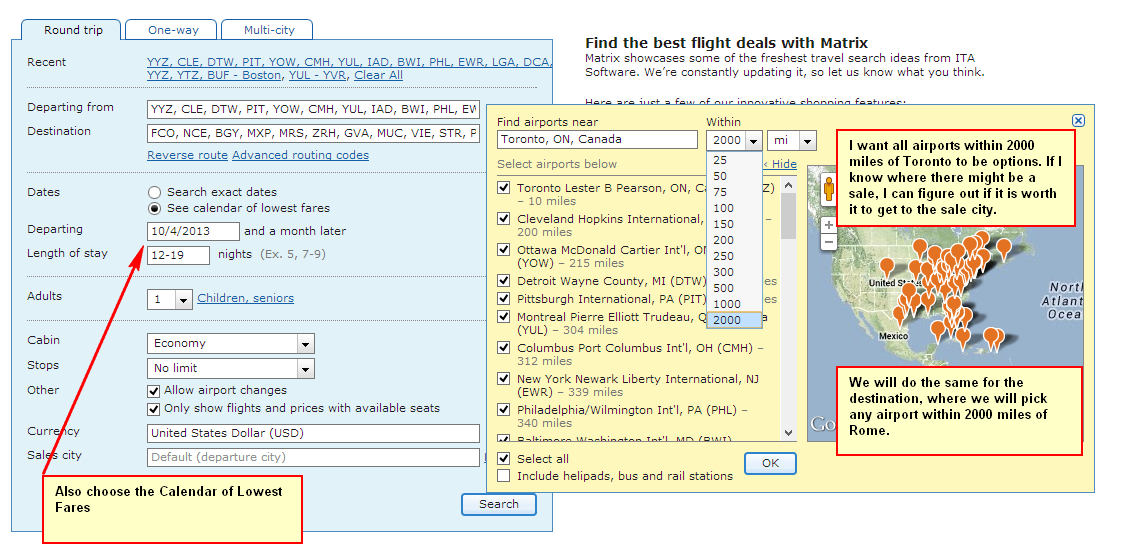Screen dimensions: 1141x553
Task: Click the airport list scrollbar thumb
Action: [787, 215]
